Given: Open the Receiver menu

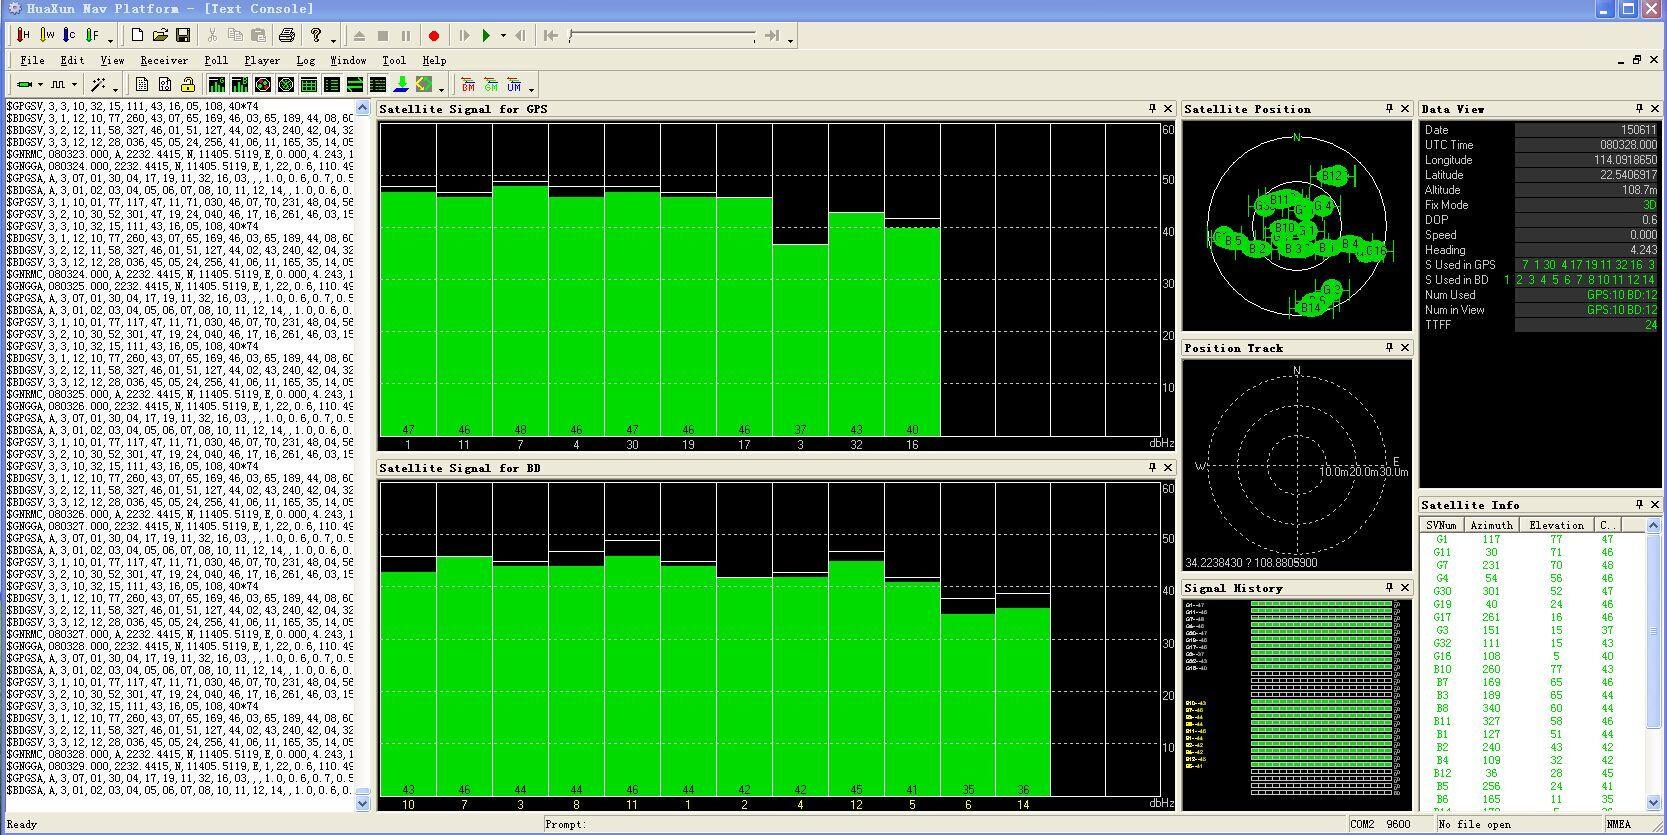Looking at the screenshot, I should [164, 60].
